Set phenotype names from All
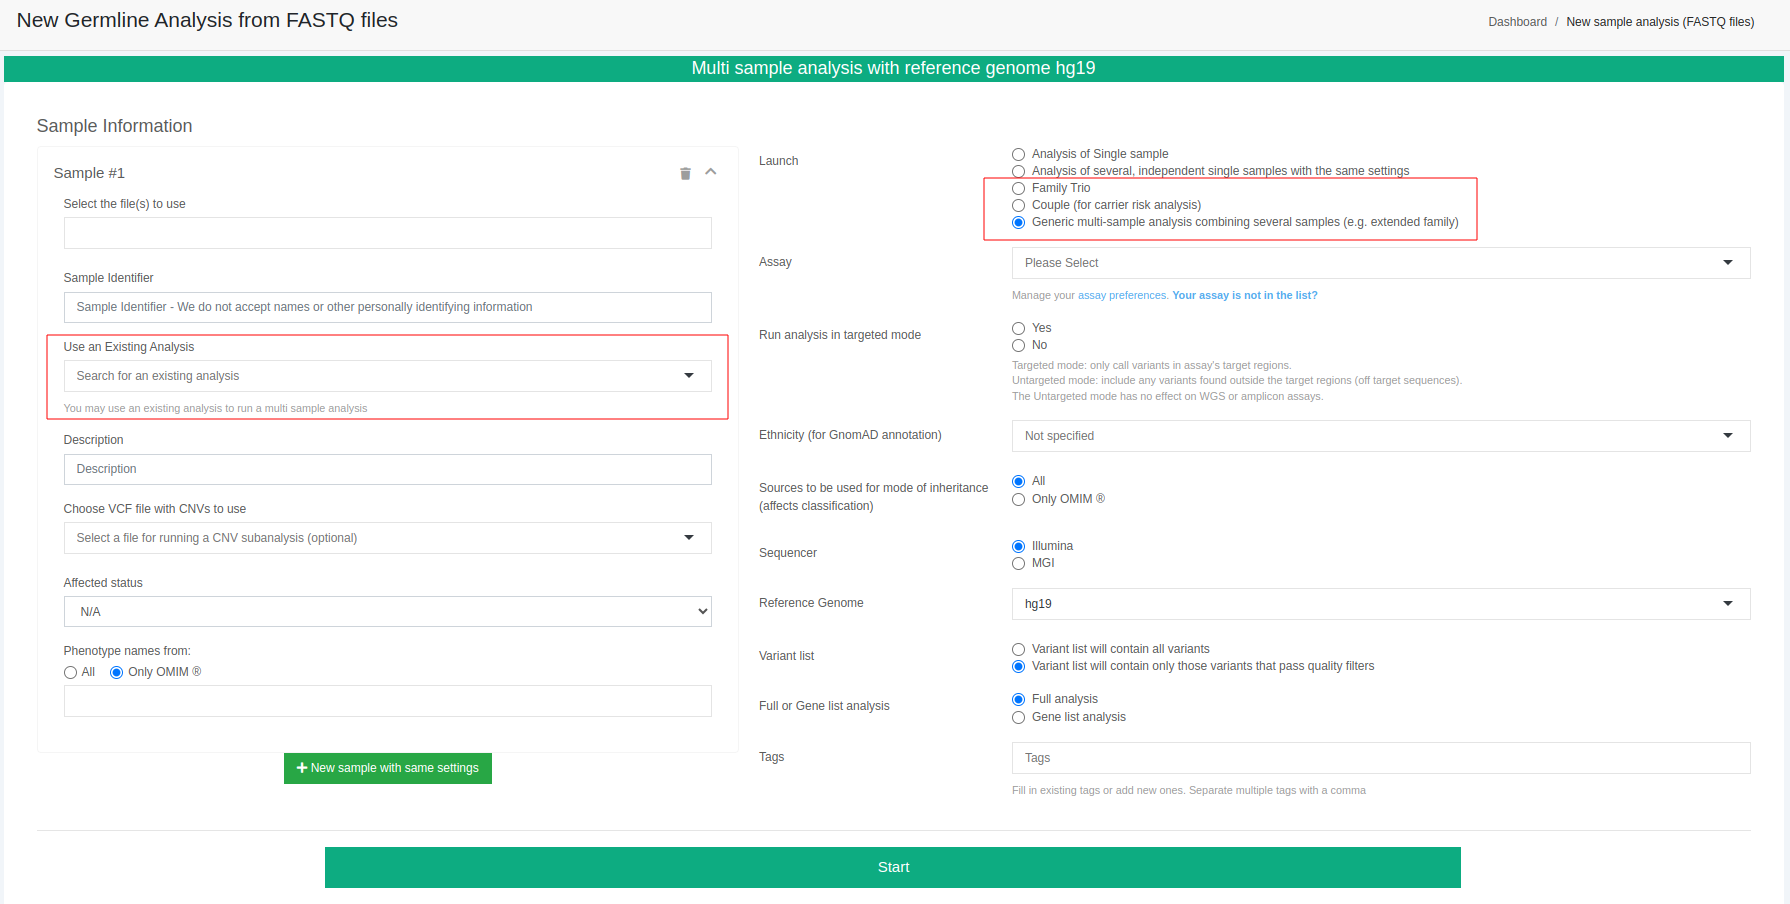This screenshot has height=904, width=1790. 70,672
